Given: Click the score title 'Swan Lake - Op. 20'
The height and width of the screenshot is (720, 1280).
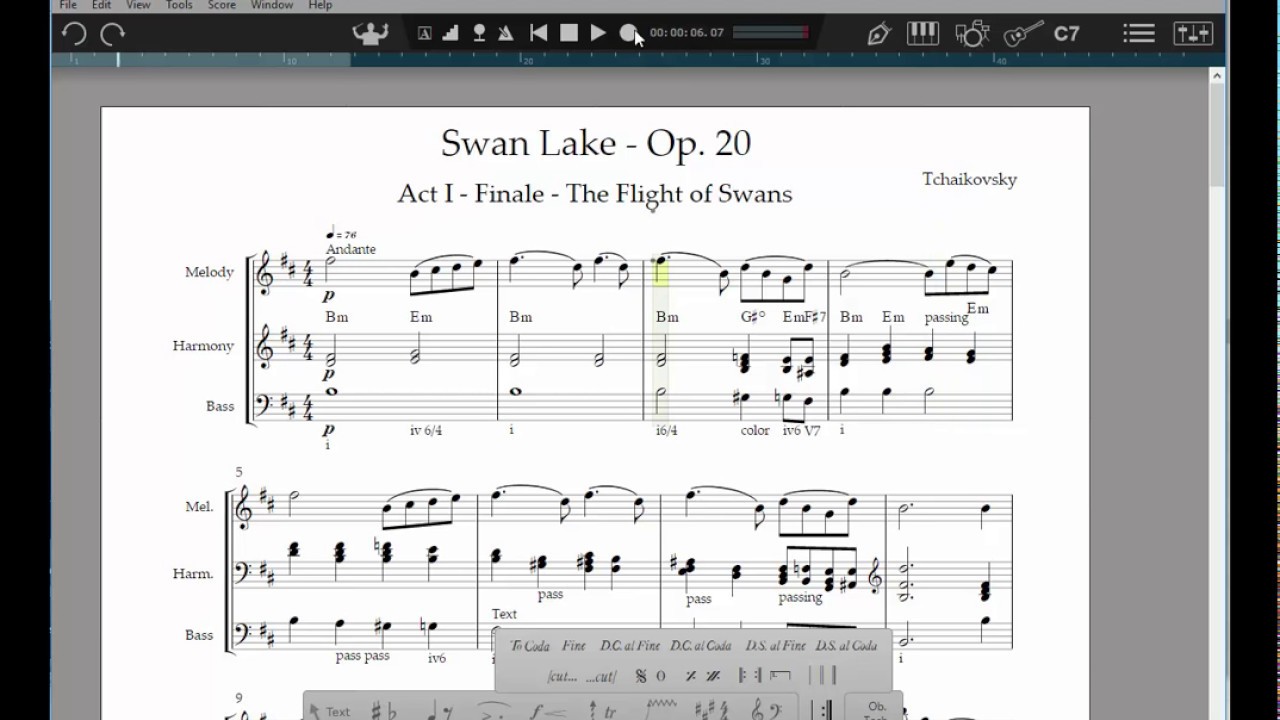Looking at the screenshot, I should [596, 143].
